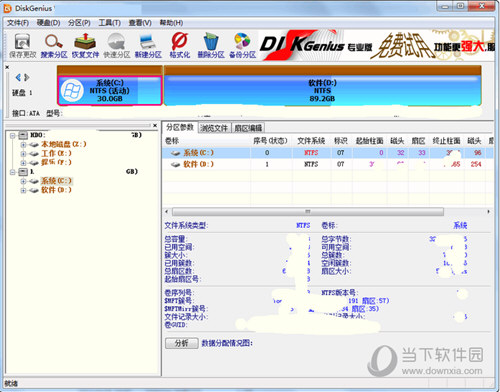
Task: Switch to the 扇区编辑 tab
Action: click(x=248, y=128)
